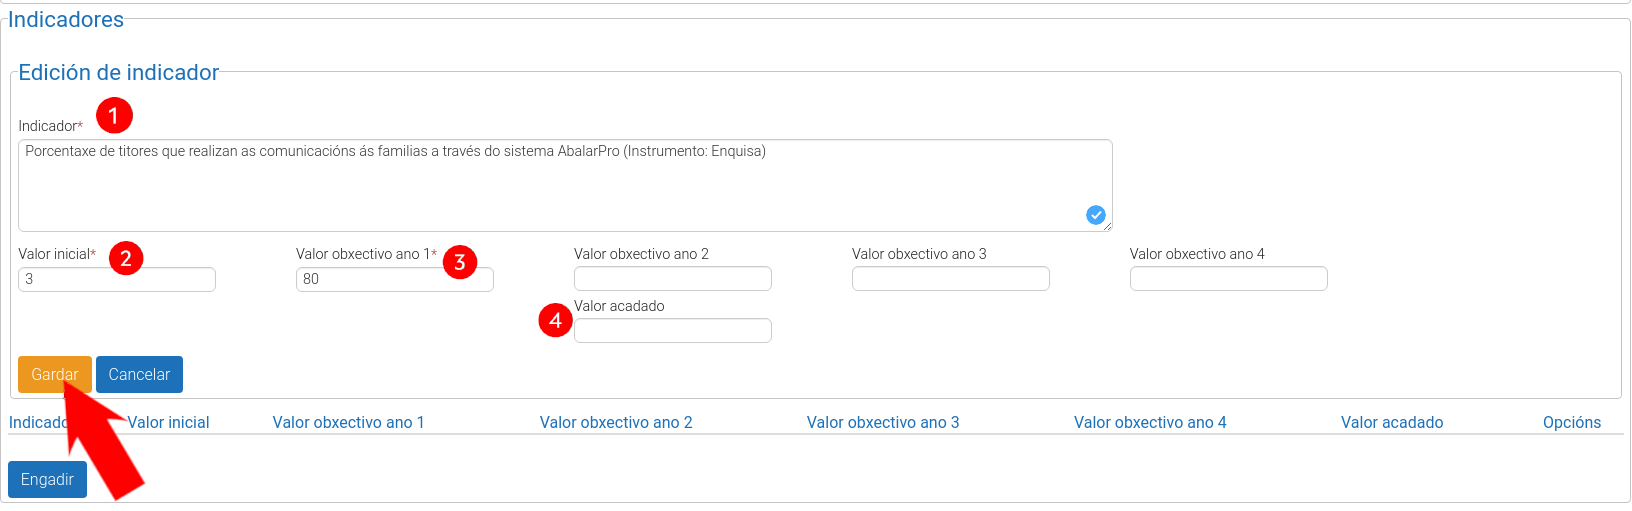Click the Indicador field label
Viewport: 1632px width, 511px height.
tap(50, 126)
